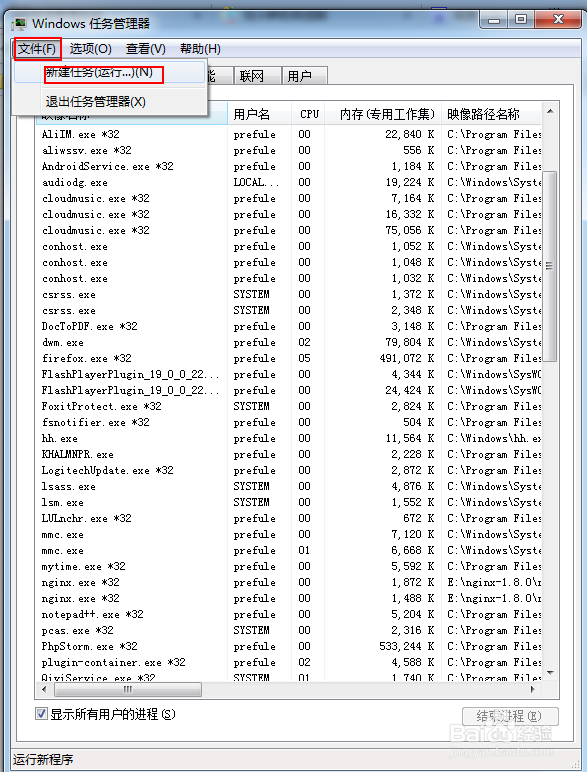The image size is (587, 772).
Task: Open the 帮助(H) menu
Action: point(200,49)
